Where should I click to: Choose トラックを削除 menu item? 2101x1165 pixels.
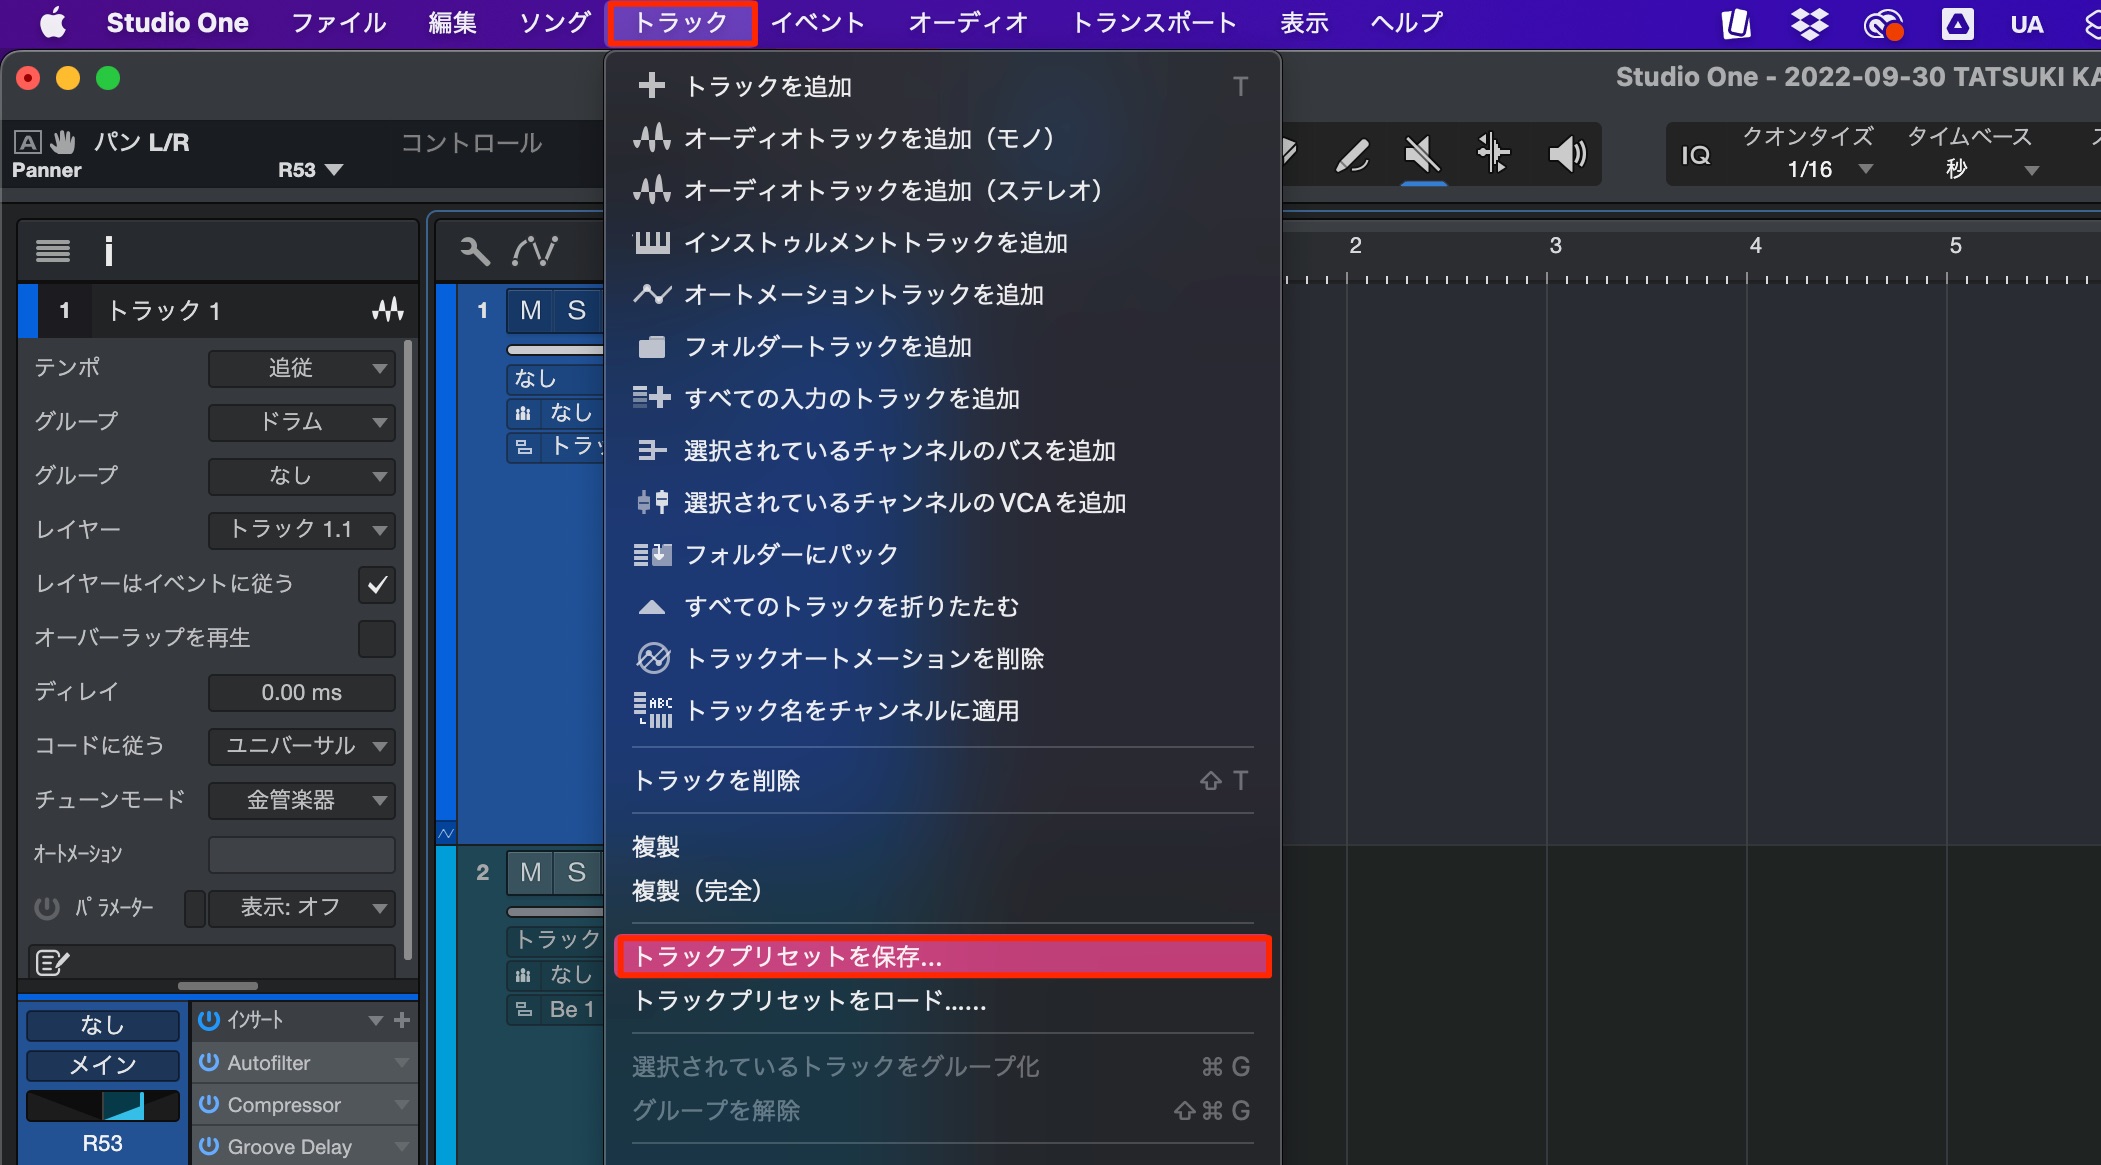click(943, 780)
